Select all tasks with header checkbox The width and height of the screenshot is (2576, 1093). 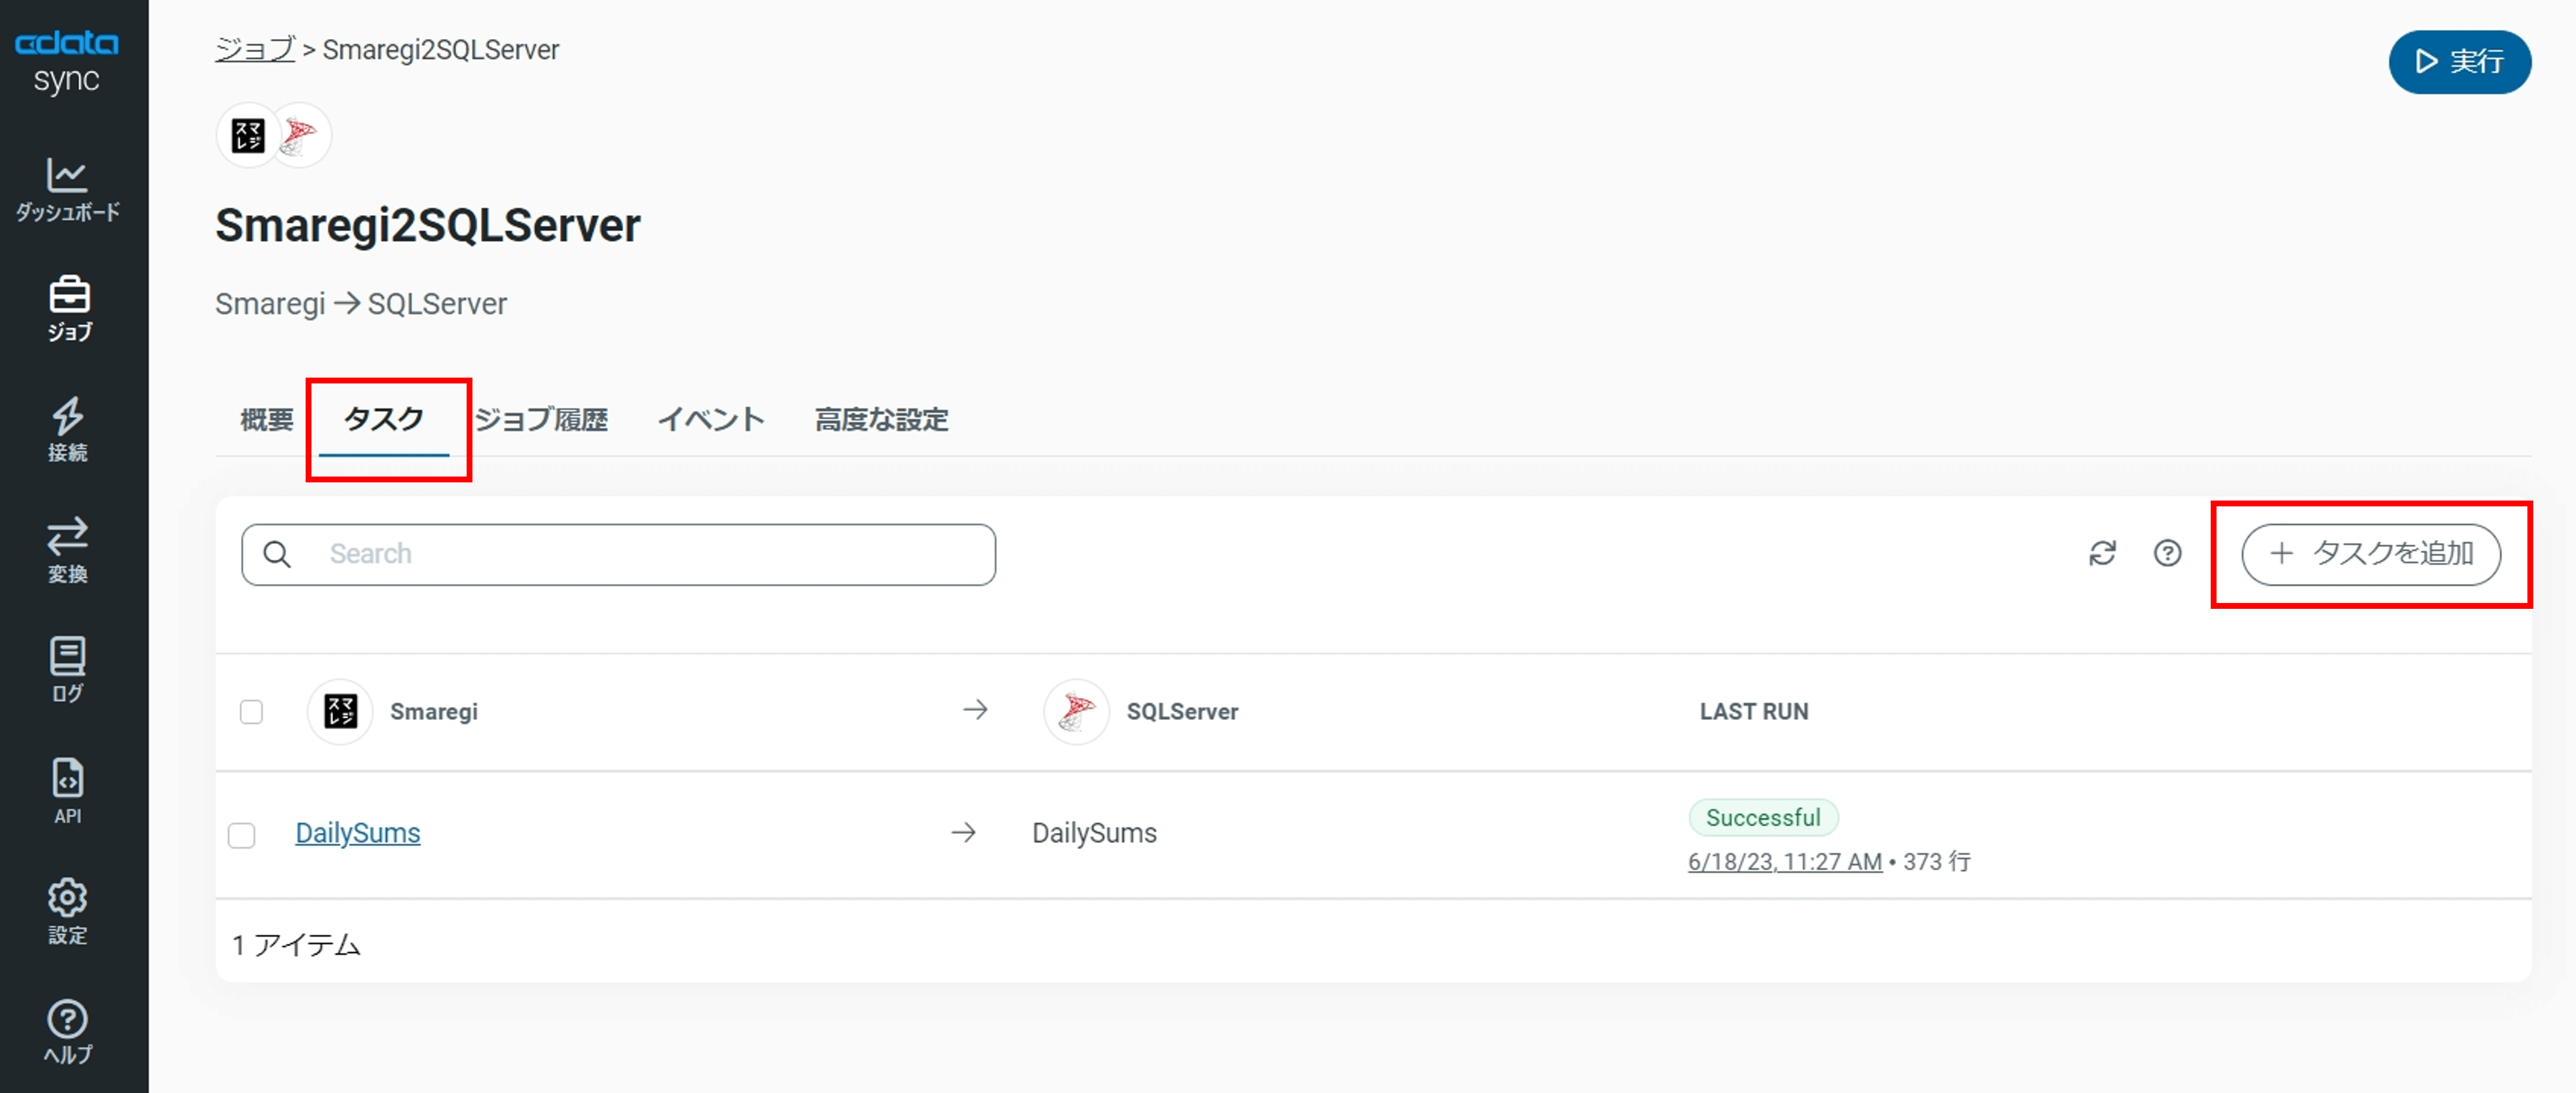(251, 711)
